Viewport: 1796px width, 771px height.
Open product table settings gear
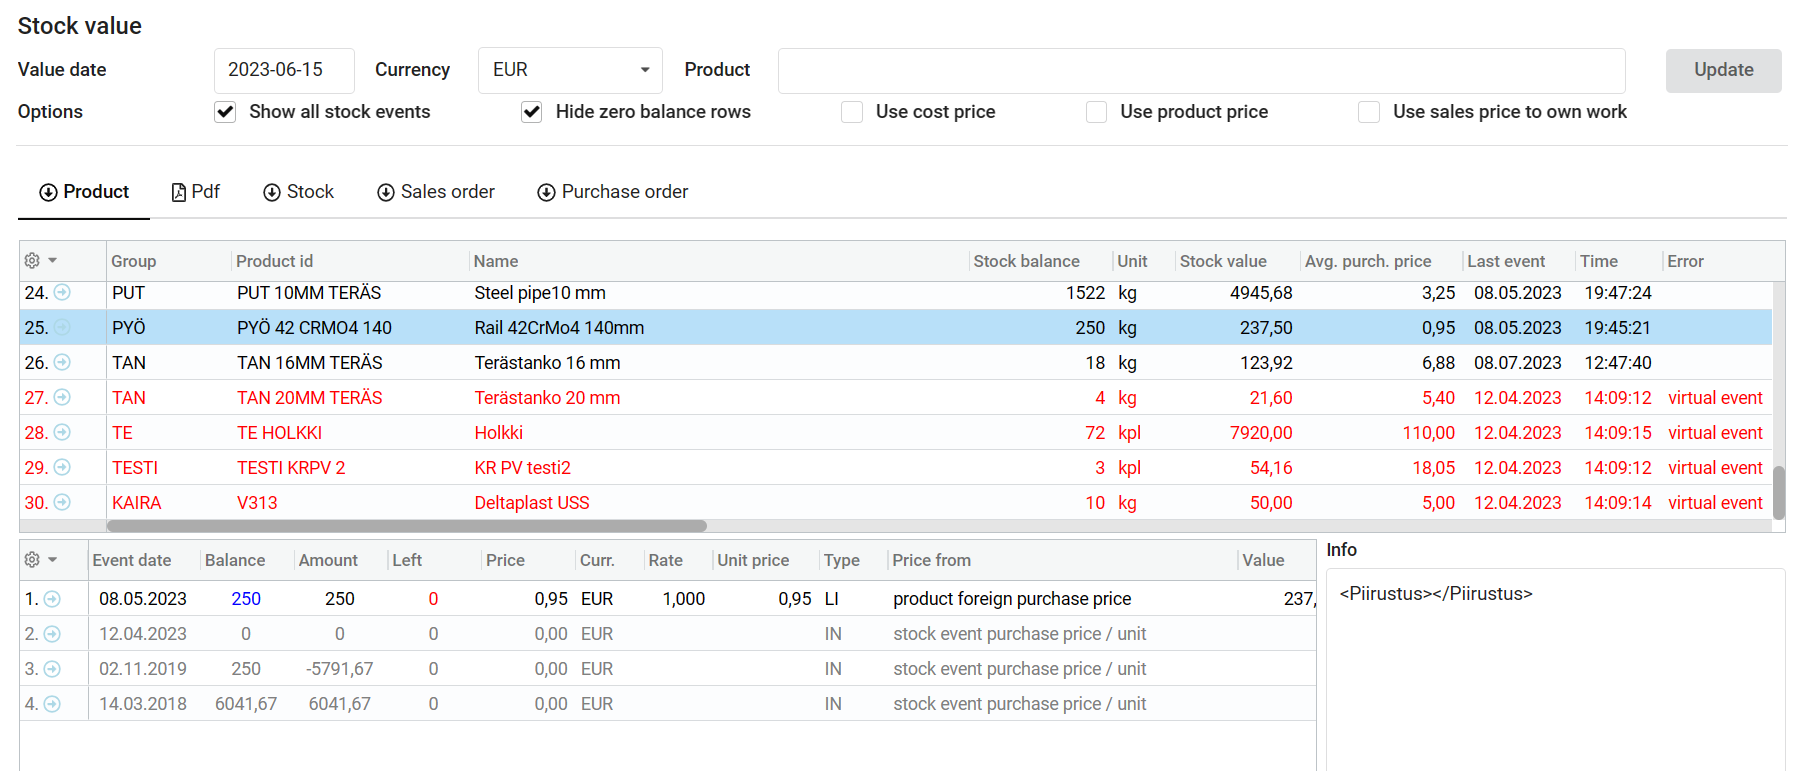[x=33, y=261]
